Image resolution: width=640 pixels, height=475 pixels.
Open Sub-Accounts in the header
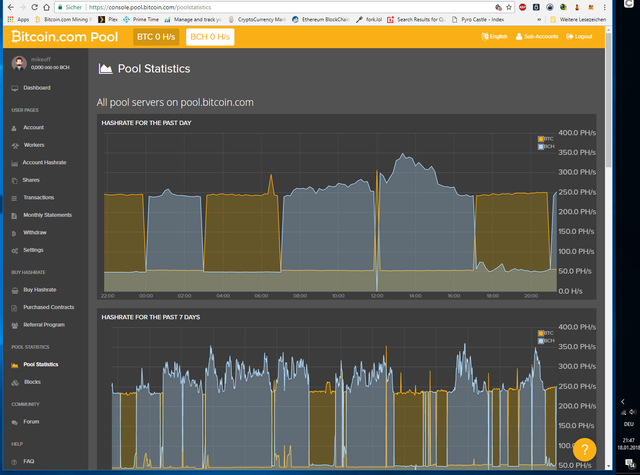[x=537, y=36]
